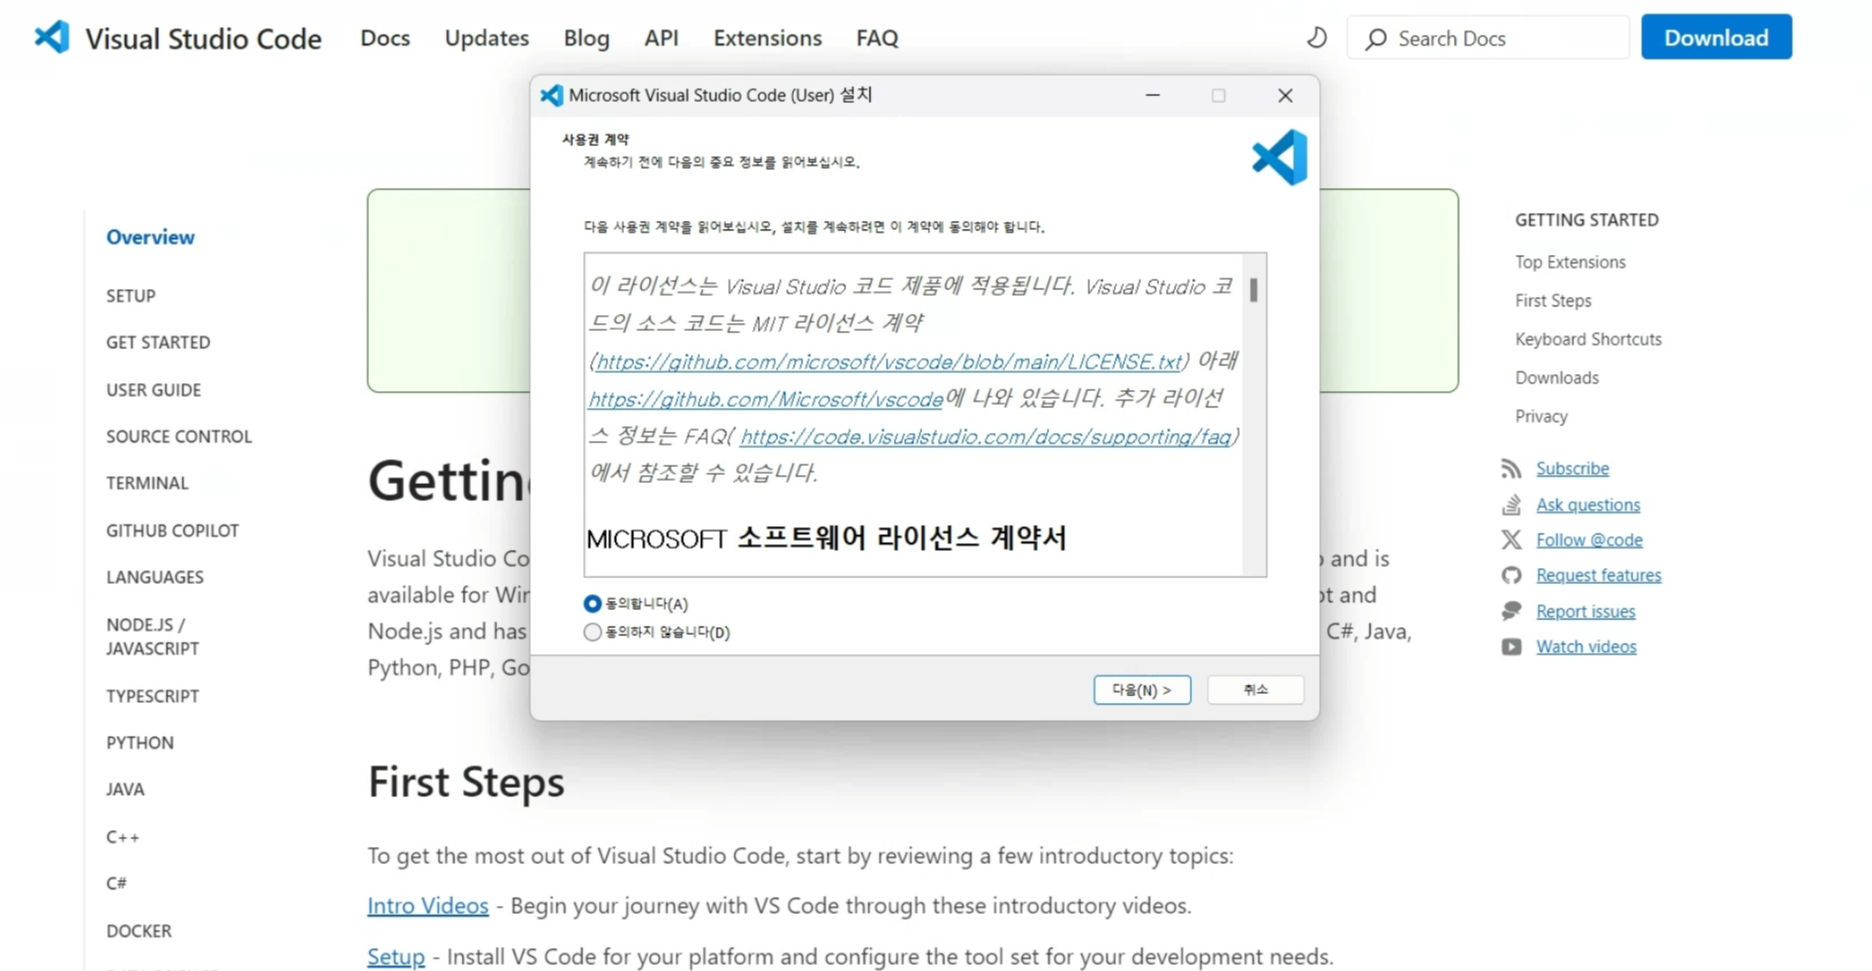Click the X icon beside Follow @code
This screenshot has height=971, width=1872.
click(x=1511, y=540)
